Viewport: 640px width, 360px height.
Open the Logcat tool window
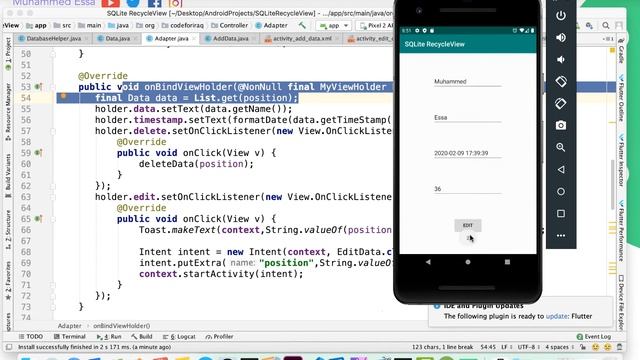179,336
